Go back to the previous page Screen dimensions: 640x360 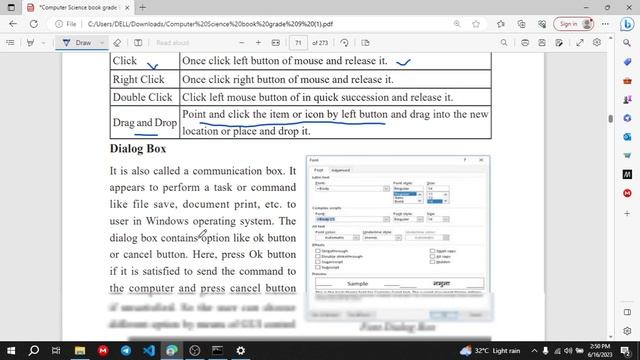coord(13,24)
